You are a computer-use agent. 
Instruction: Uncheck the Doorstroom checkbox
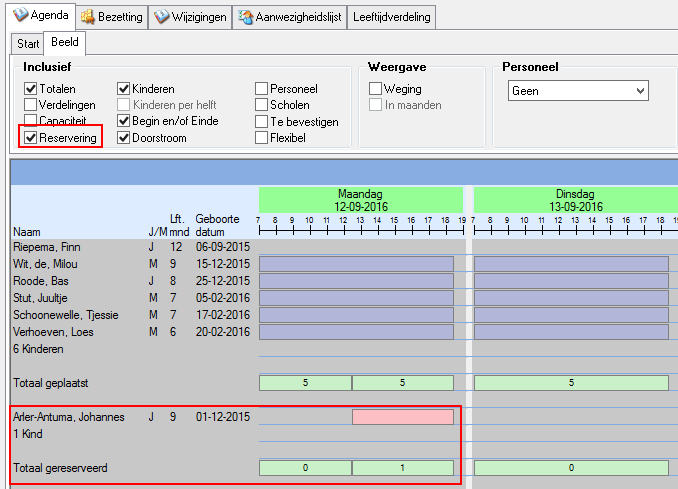tap(124, 138)
